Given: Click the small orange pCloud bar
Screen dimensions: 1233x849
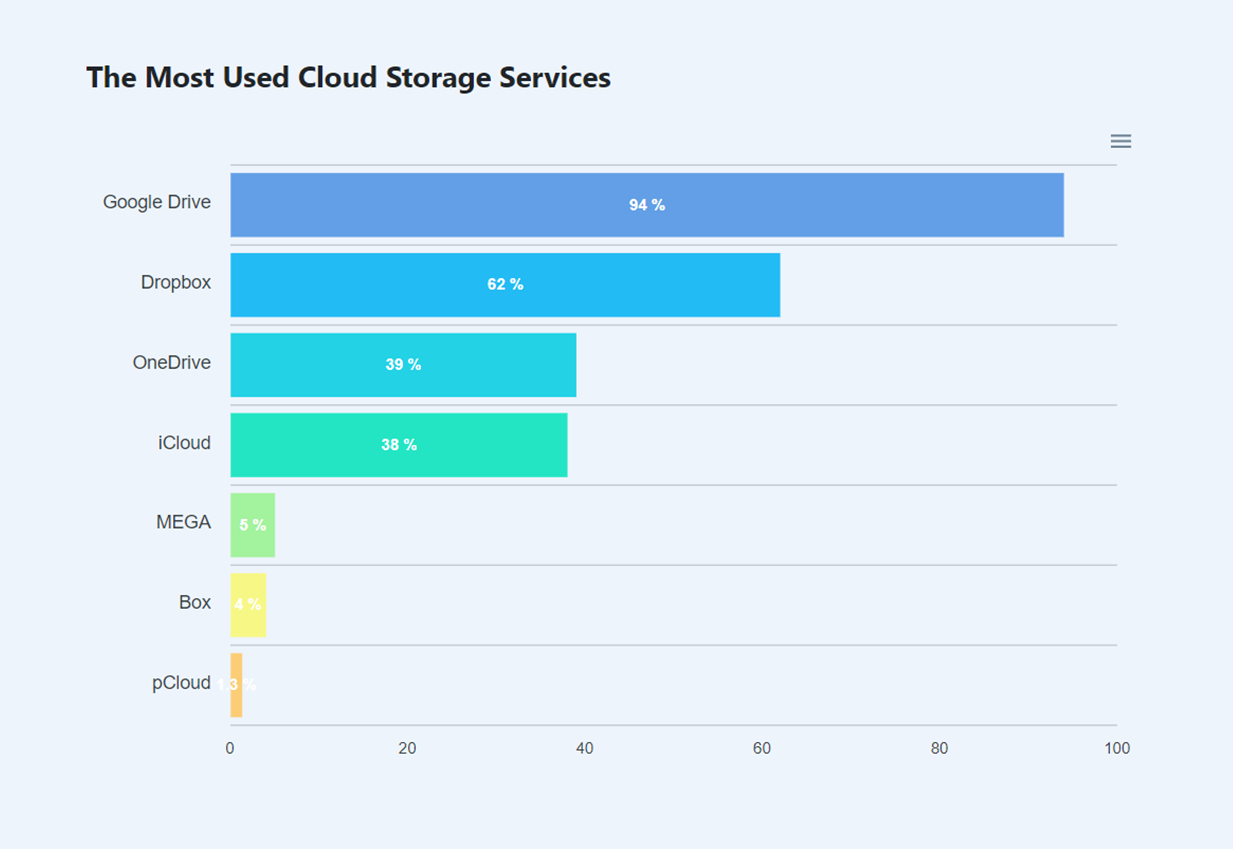Looking at the screenshot, I should point(236,685).
